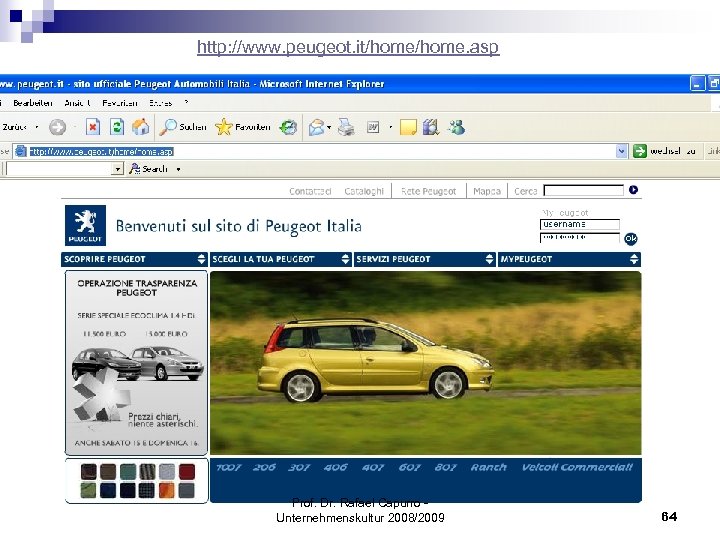Open the Zurück back history dropdown arrow

pyautogui.click(x=37, y=127)
